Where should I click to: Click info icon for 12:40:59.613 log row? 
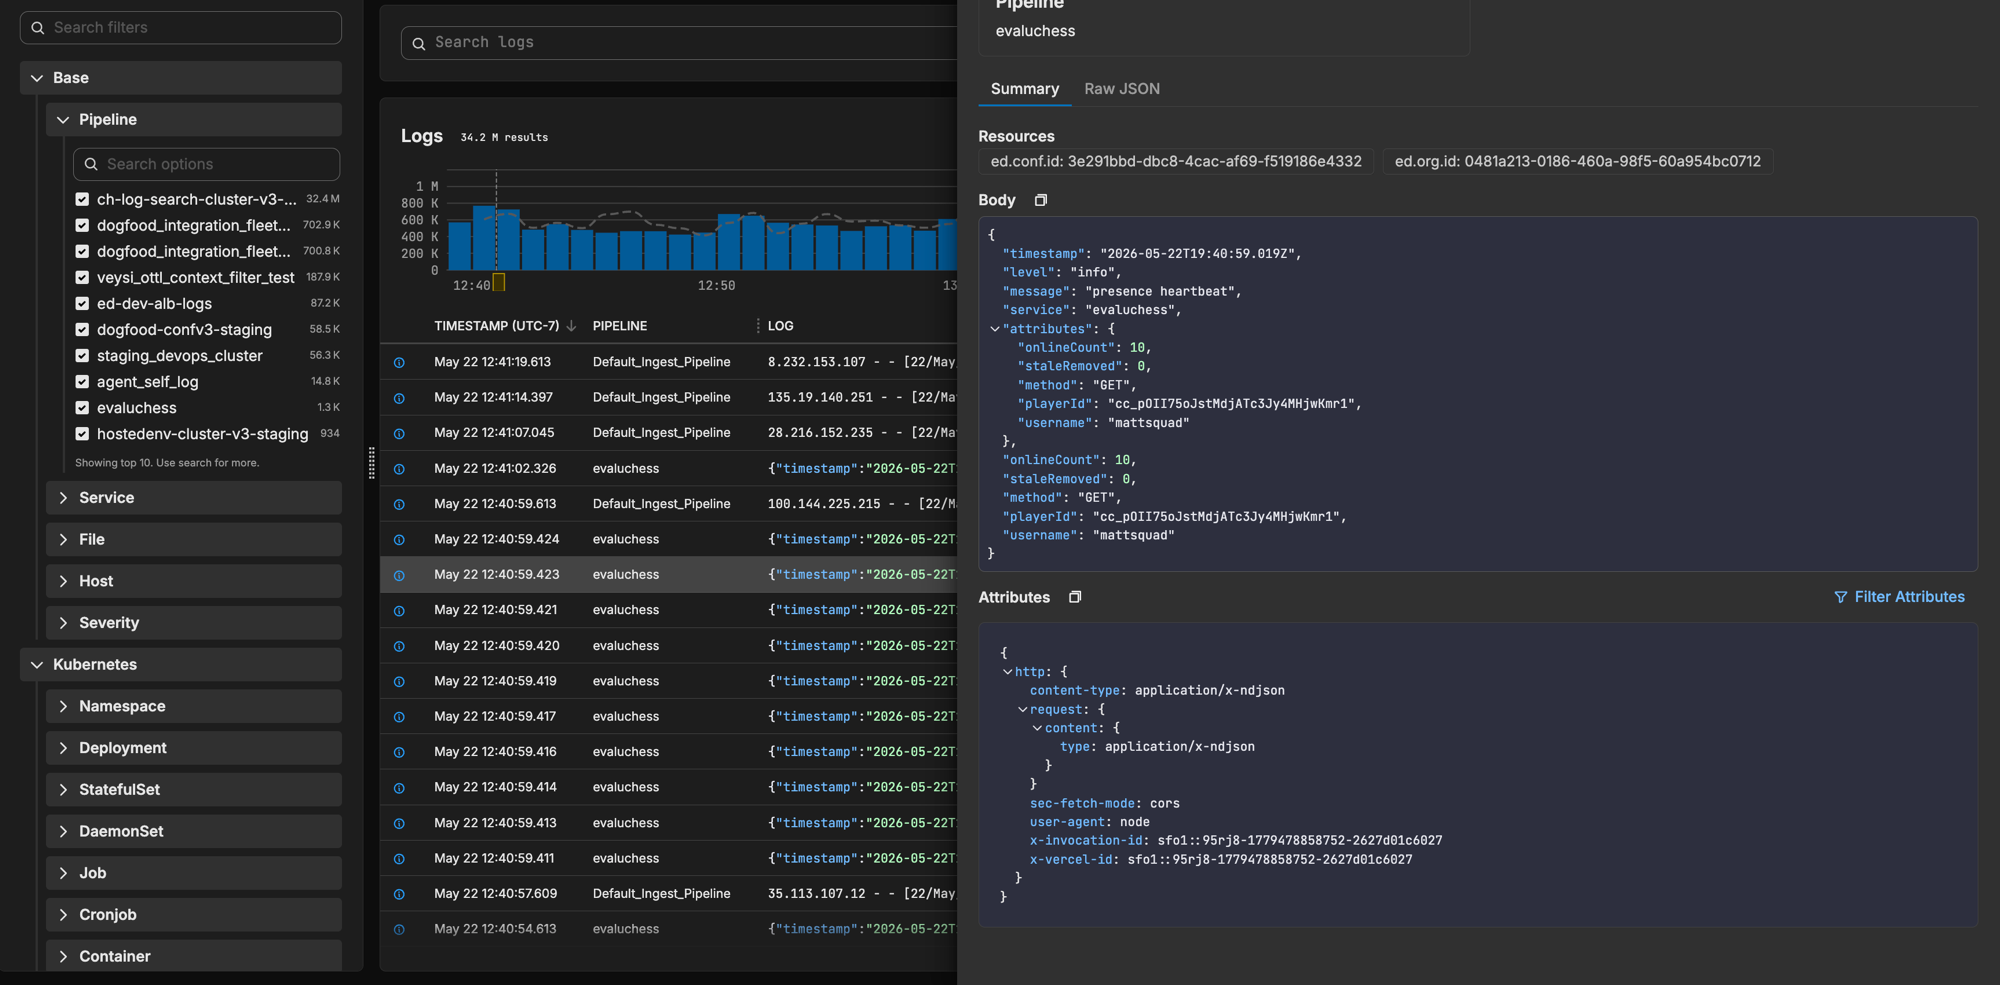tap(399, 504)
